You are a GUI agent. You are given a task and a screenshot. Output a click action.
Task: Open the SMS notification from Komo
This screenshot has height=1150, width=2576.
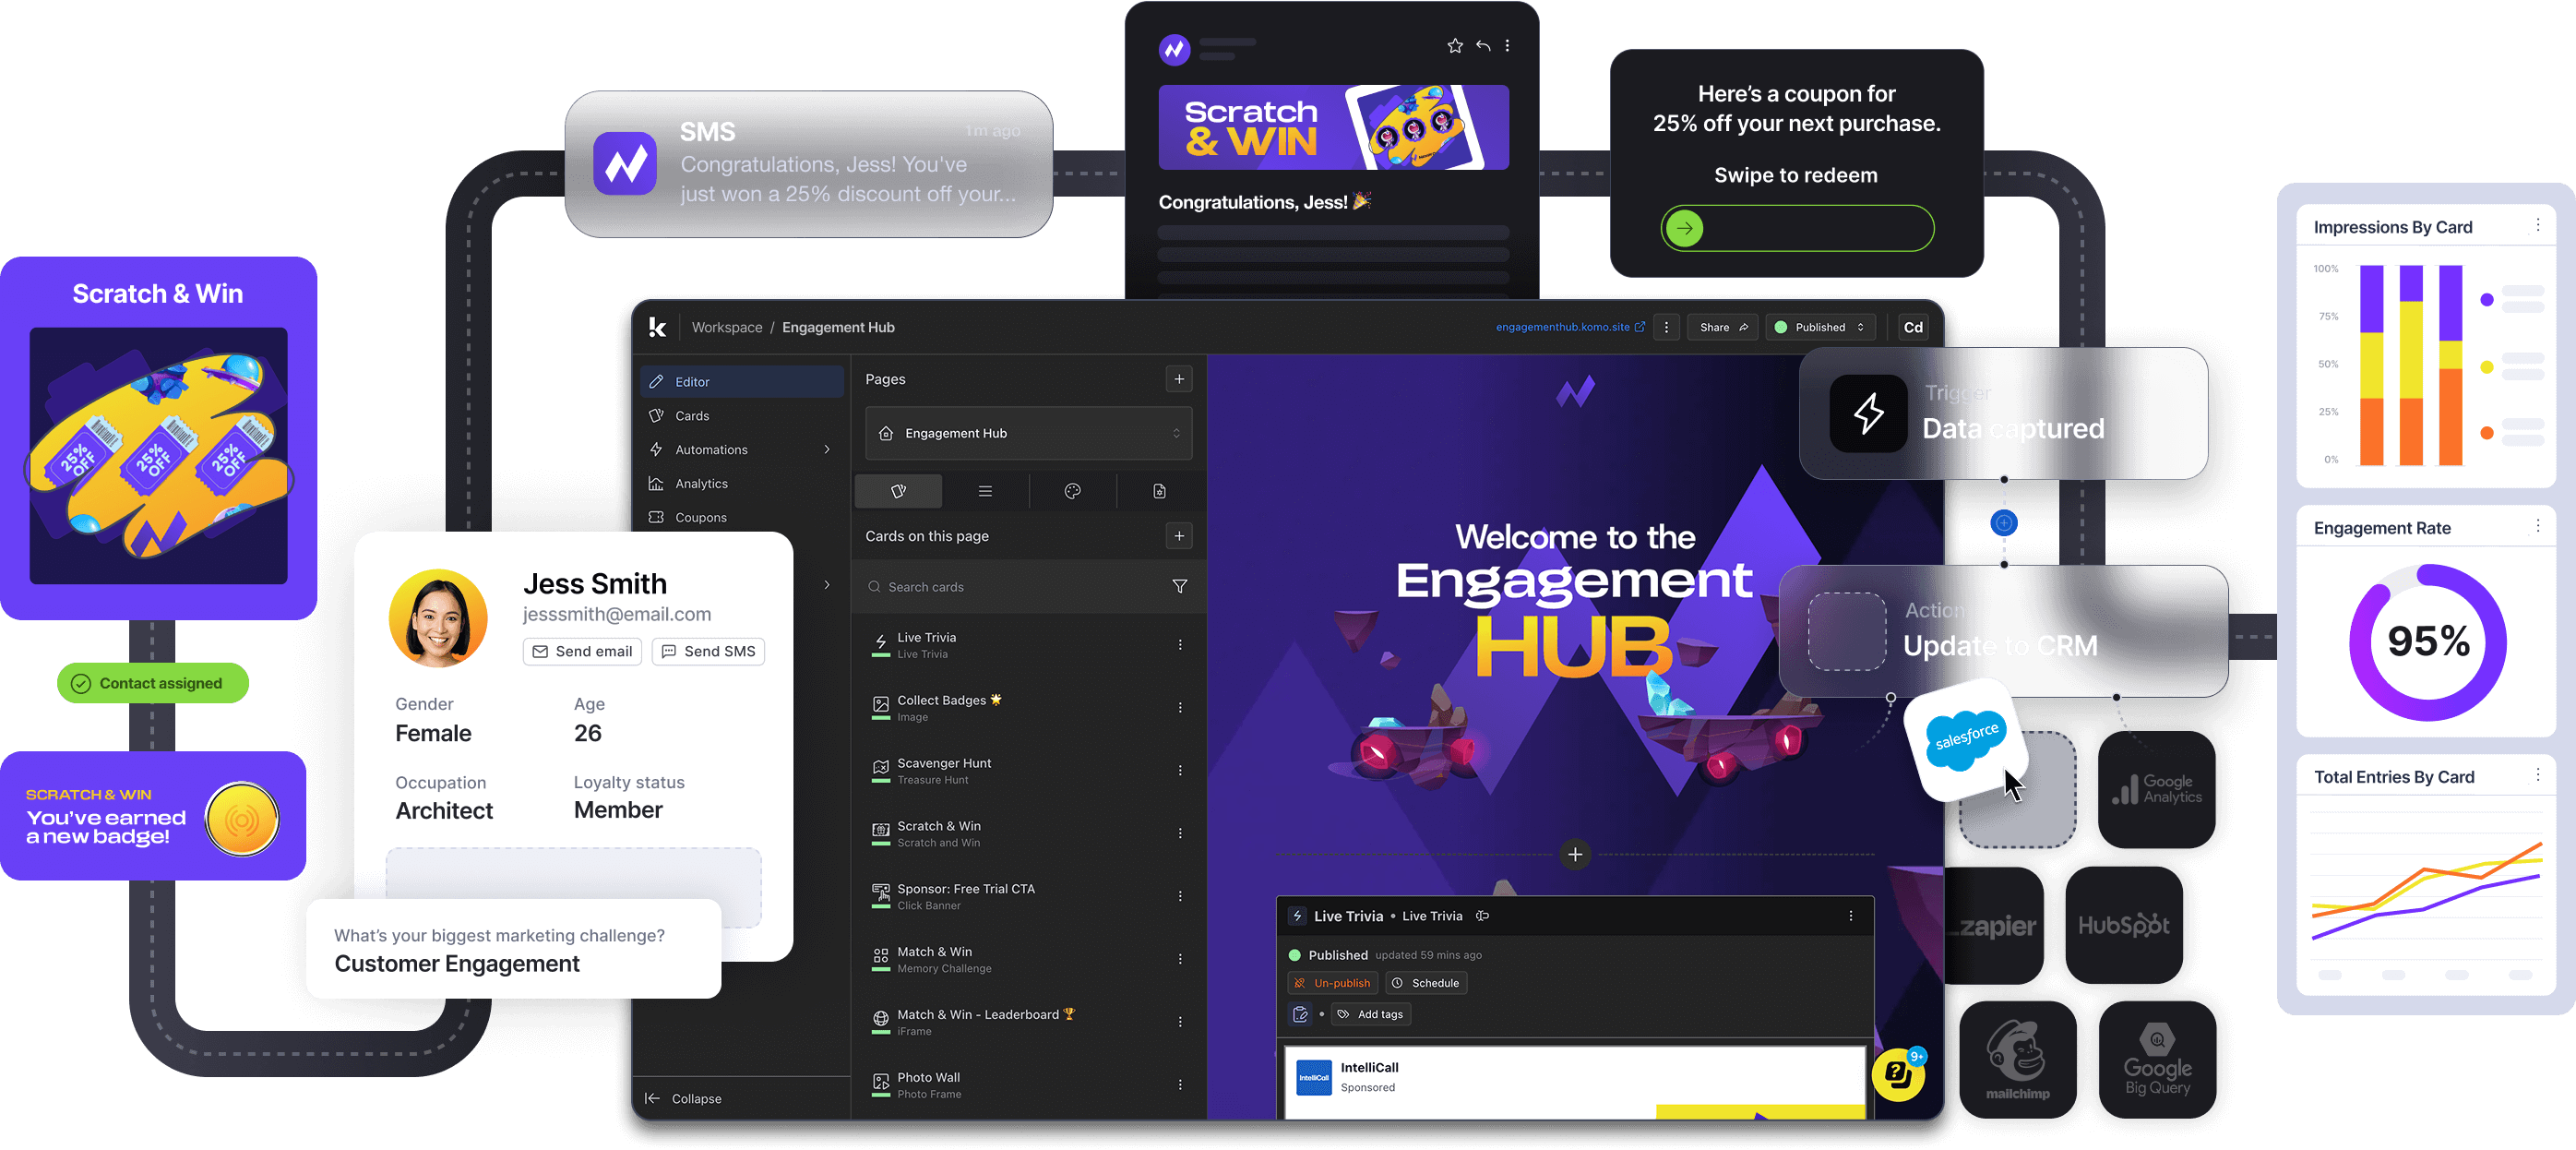tap(808, 164)
